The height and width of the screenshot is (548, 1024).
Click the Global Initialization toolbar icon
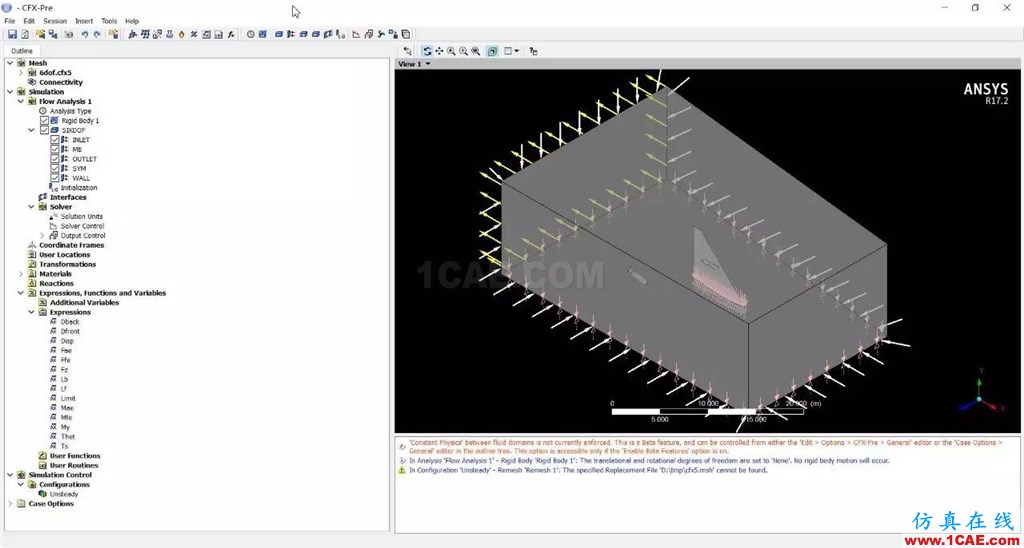click(x=340, y=34)
